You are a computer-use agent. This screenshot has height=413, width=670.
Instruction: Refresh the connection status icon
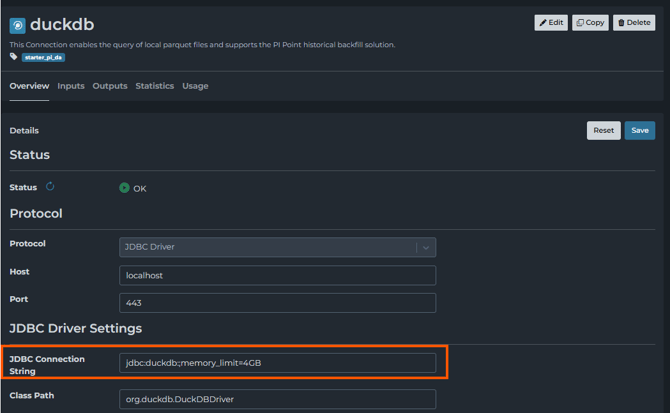(50, 187)
